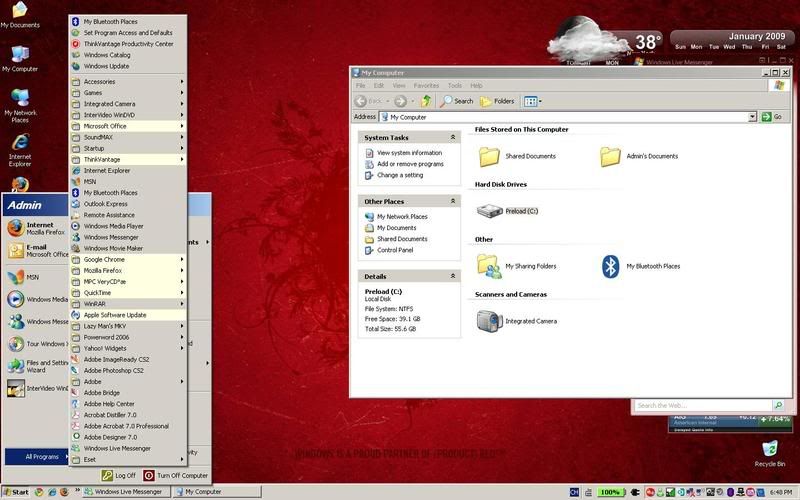Click the 38° weather gadget
The height and width of the screenshot is (500, 800).
click(x=605, y=42)
